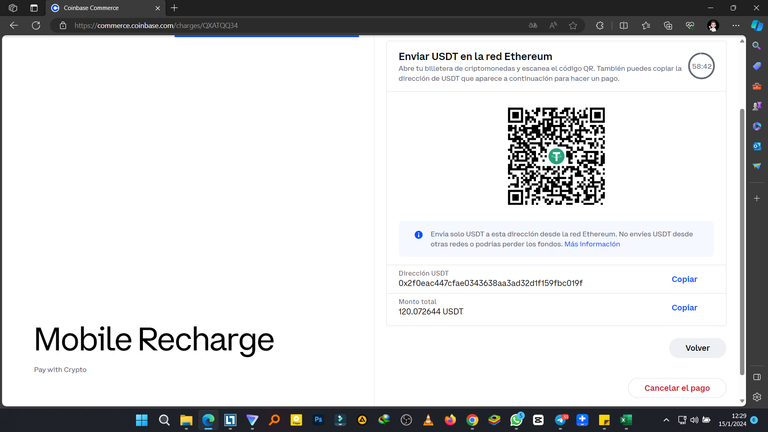The image size is (768, 432).
Task: Open WhatsApp from the taskbar
Action: coord(516,420)
